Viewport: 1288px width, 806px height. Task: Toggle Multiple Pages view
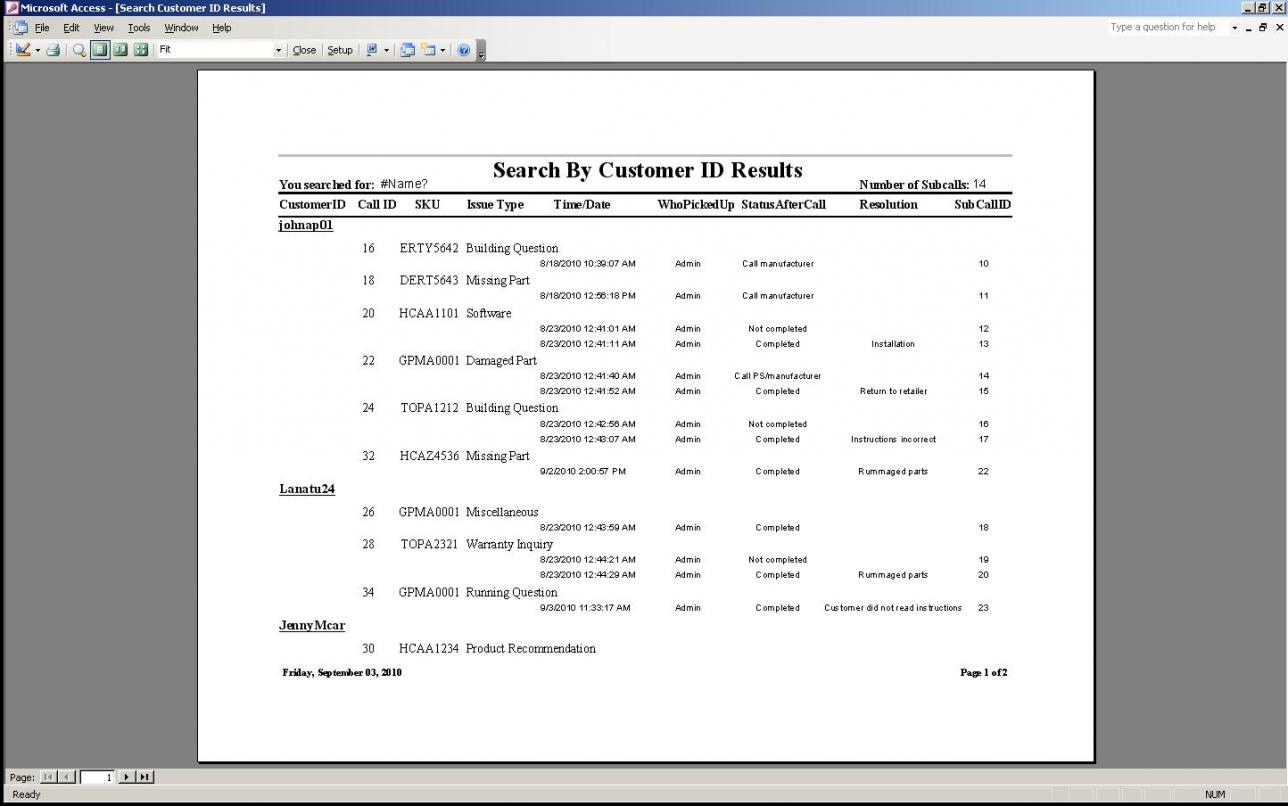coord(140,49)
